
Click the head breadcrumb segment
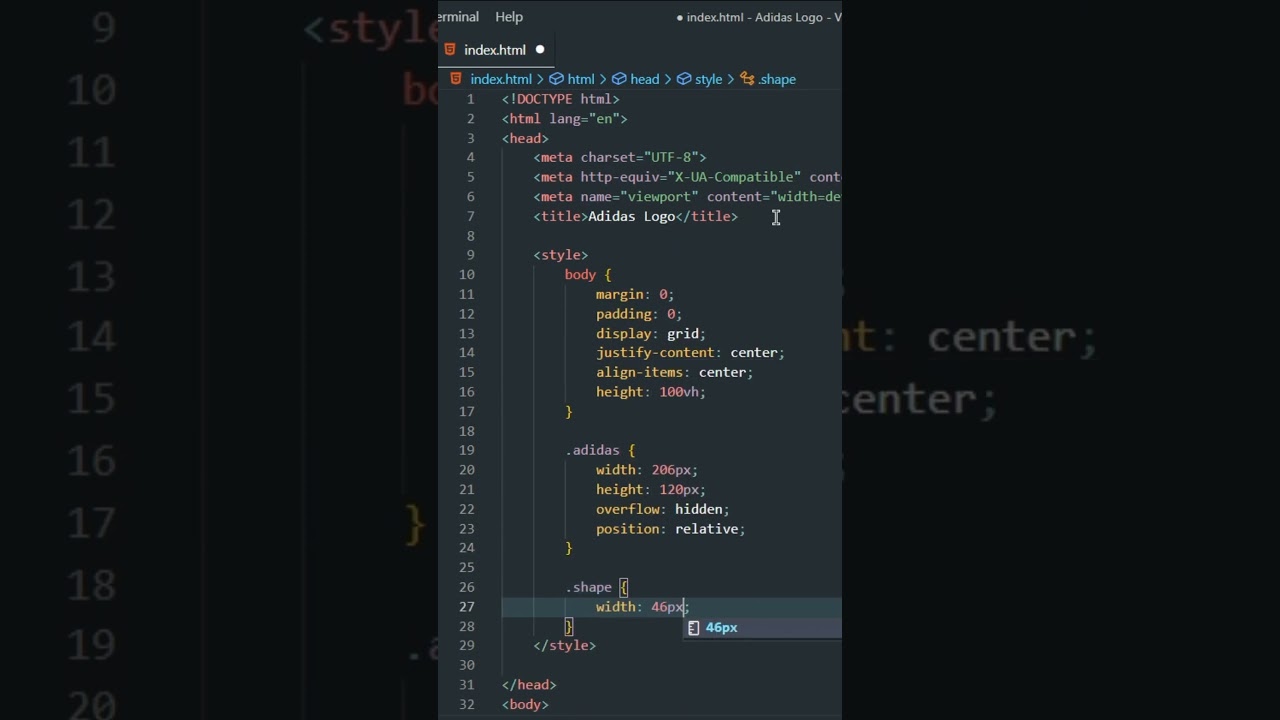645,79
